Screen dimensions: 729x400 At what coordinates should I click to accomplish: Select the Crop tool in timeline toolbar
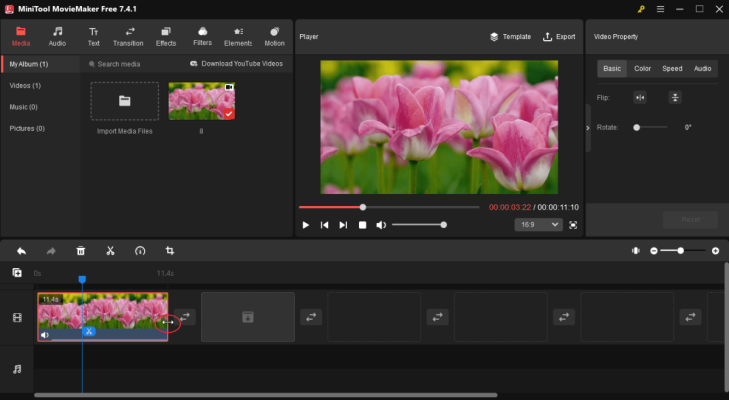tap(170, 251)
